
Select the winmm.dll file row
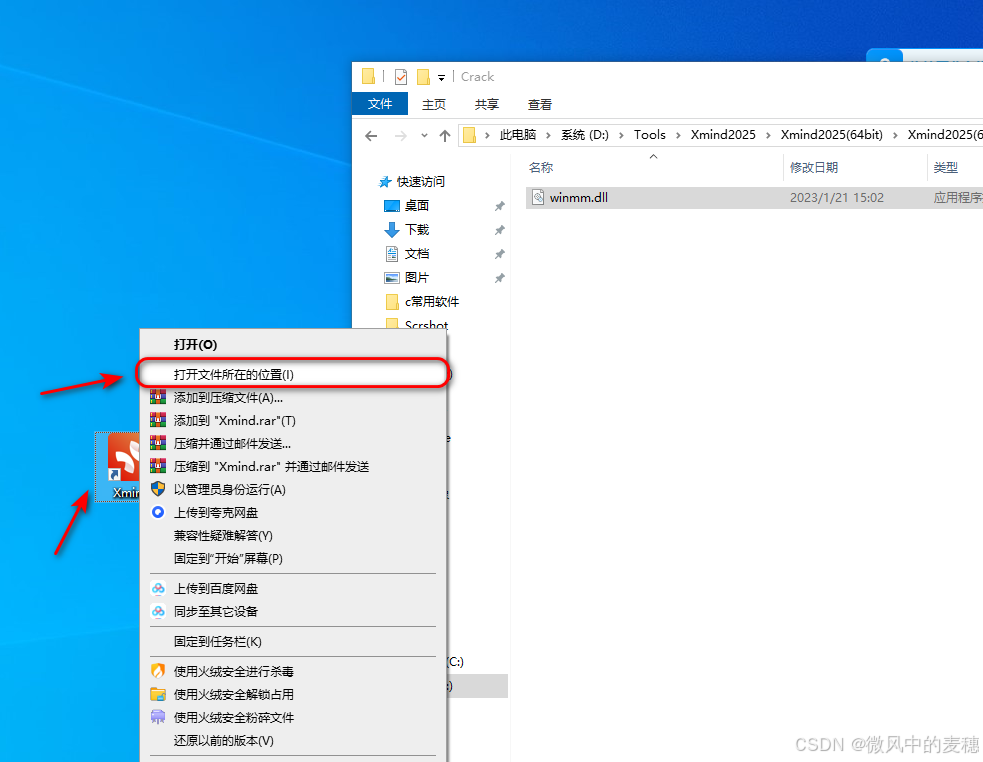(754, 198)
